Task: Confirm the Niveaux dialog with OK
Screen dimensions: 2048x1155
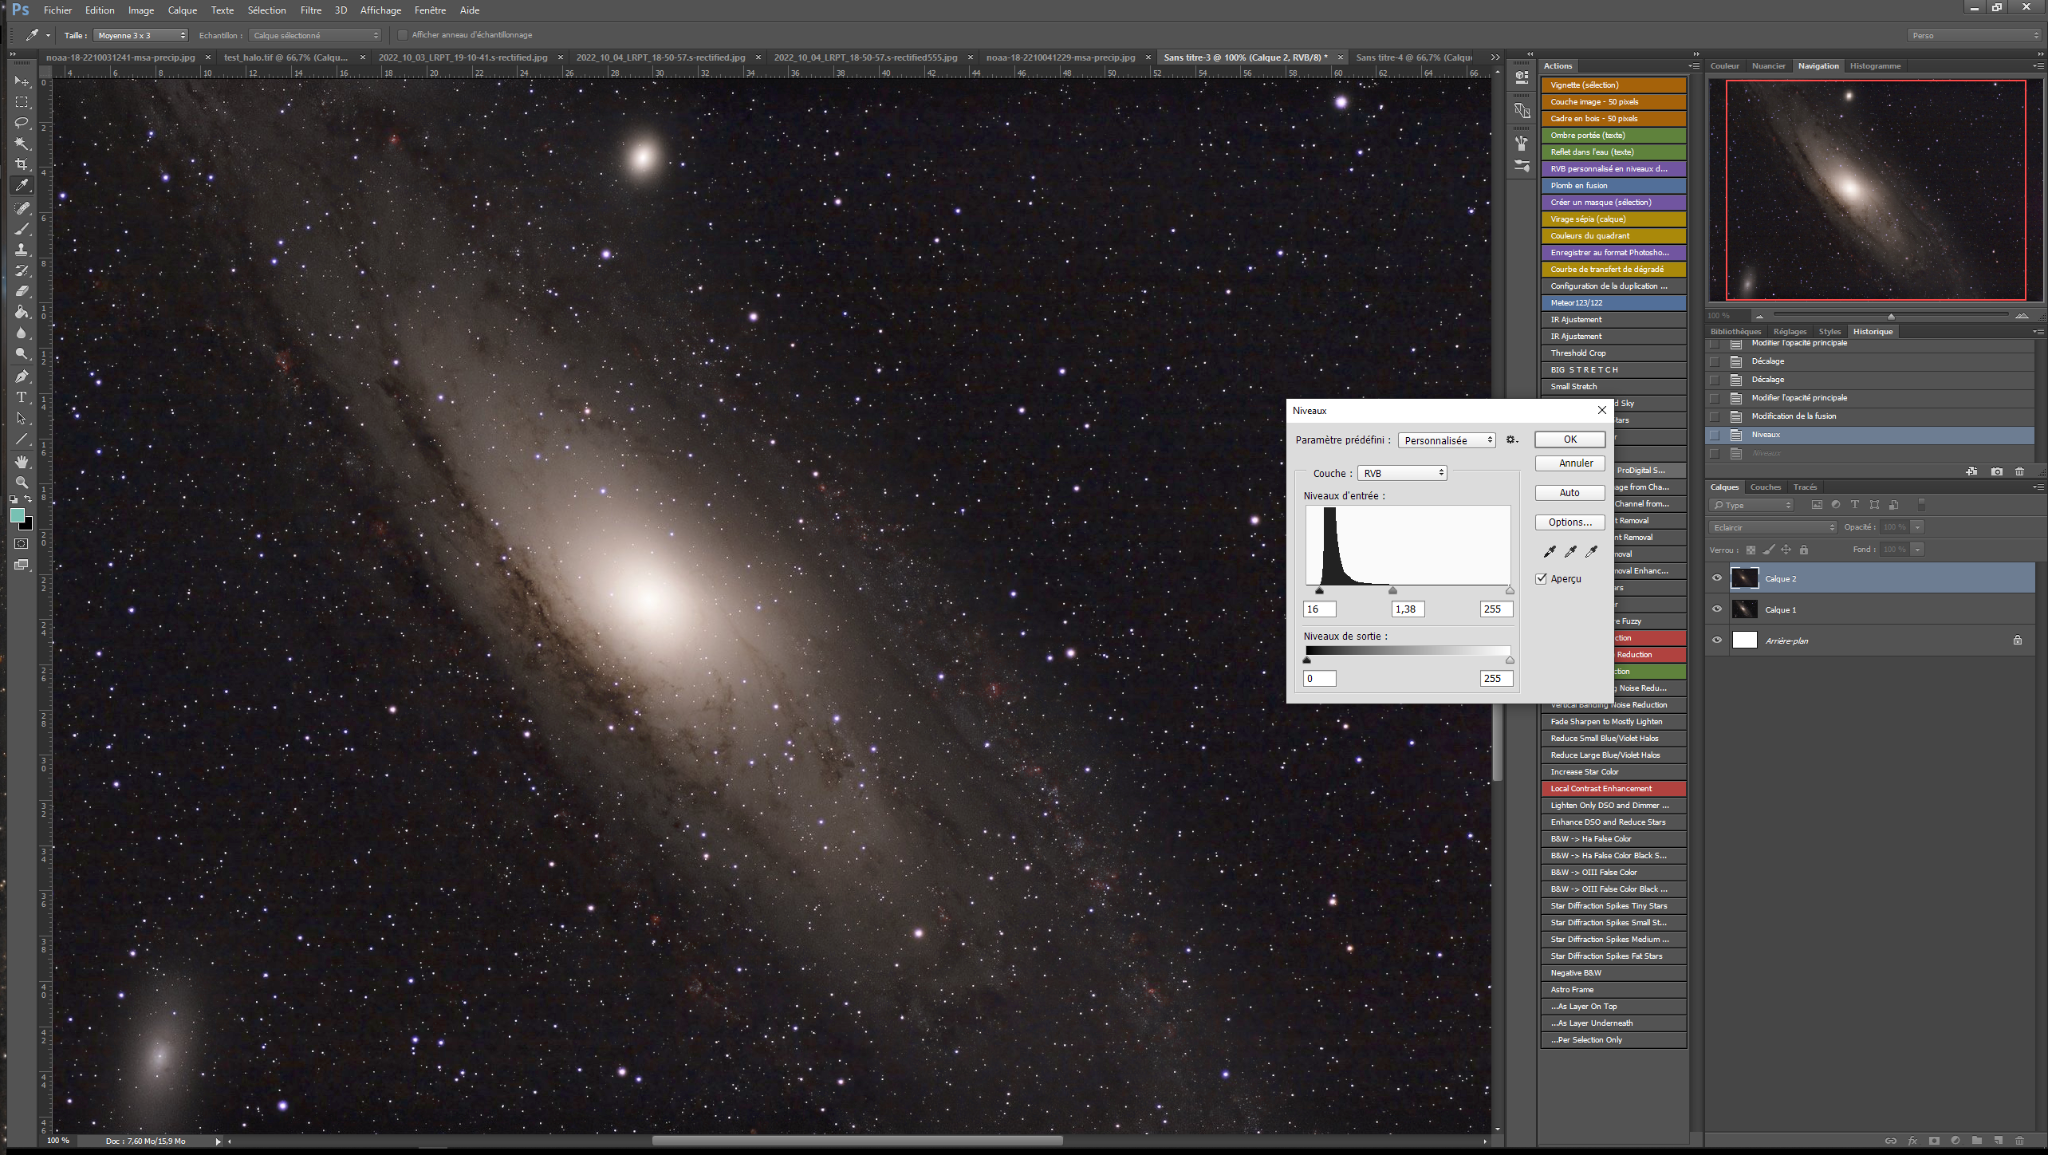Action: point(1570,440)
